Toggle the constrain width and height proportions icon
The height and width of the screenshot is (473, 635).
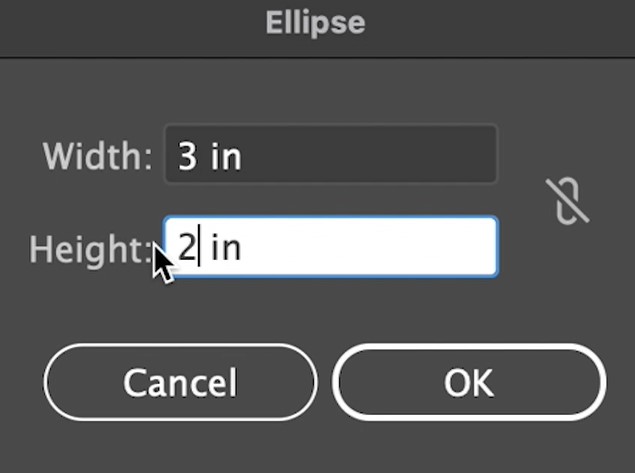coord(567,201)
